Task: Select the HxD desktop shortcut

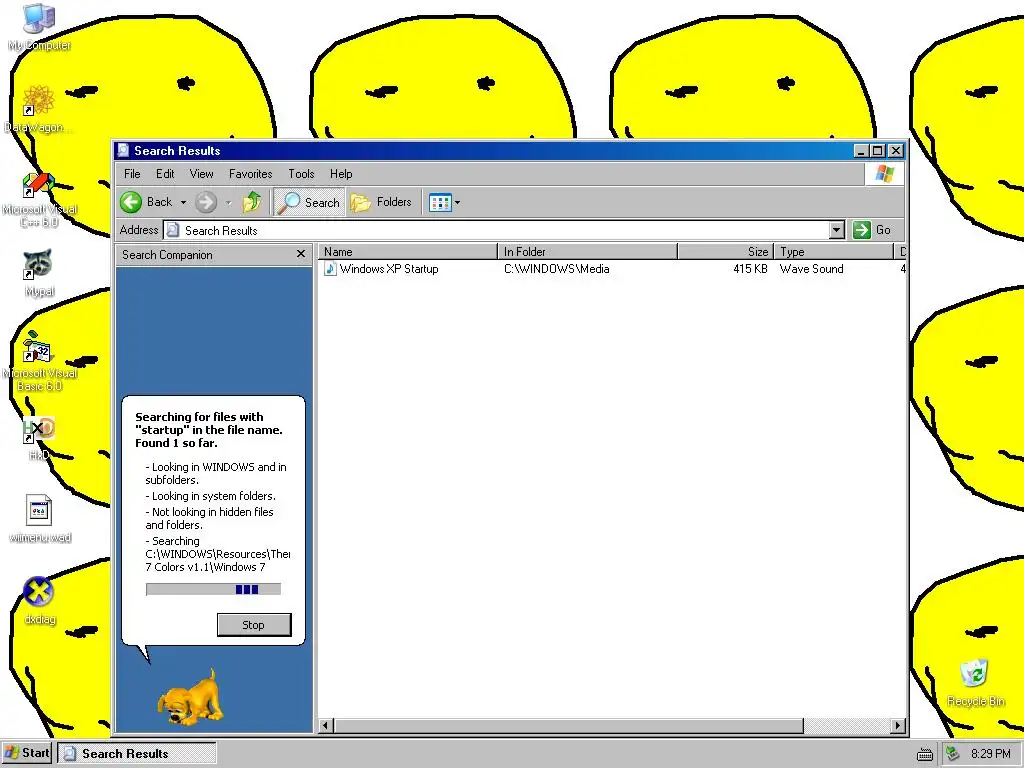Action: tap(39, 438)
